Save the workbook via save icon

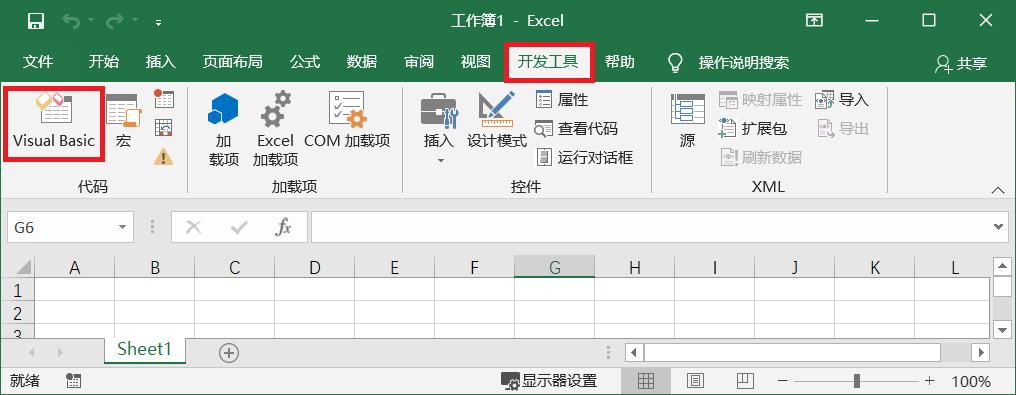click(37, 21)
